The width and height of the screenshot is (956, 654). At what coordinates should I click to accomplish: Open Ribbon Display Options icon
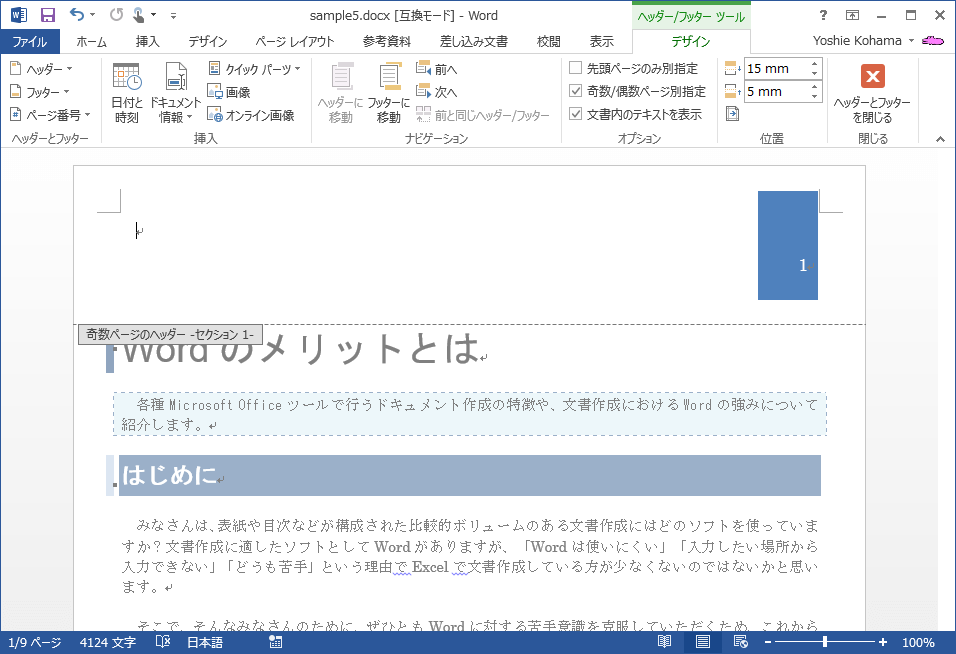coord(852,15)
